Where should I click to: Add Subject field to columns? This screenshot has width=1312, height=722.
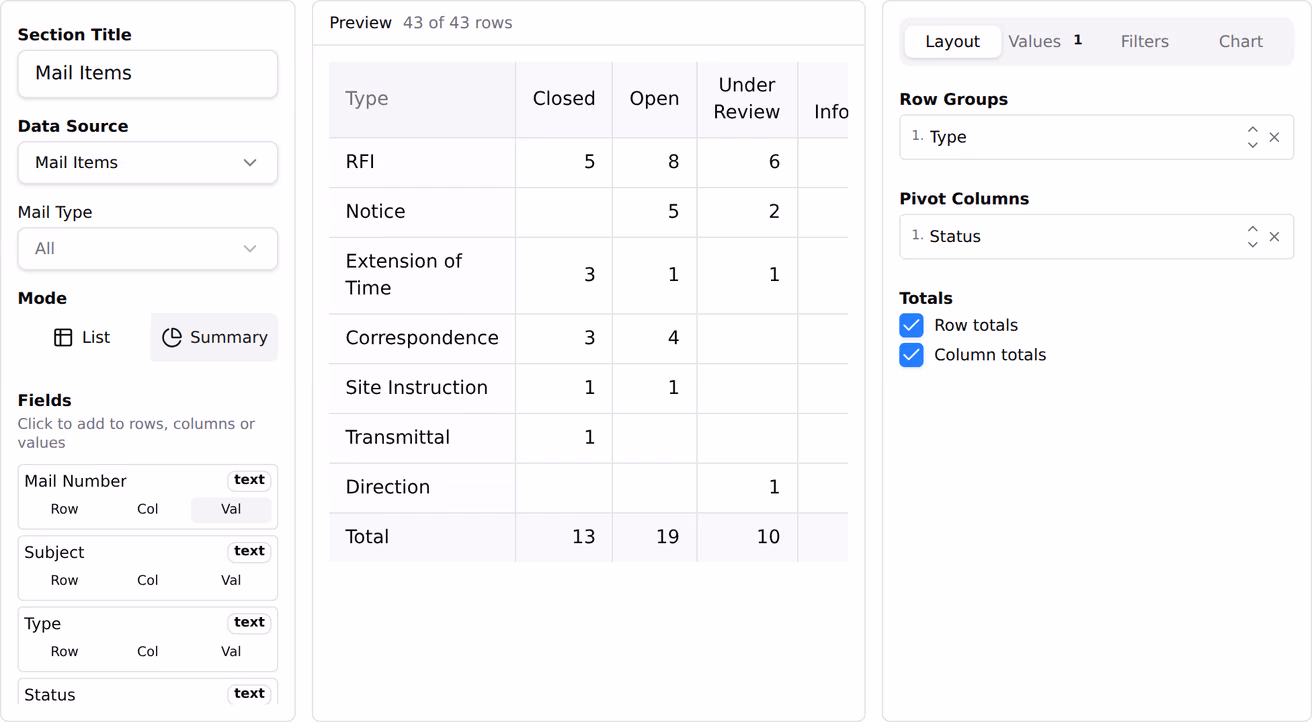click(148, 580)
